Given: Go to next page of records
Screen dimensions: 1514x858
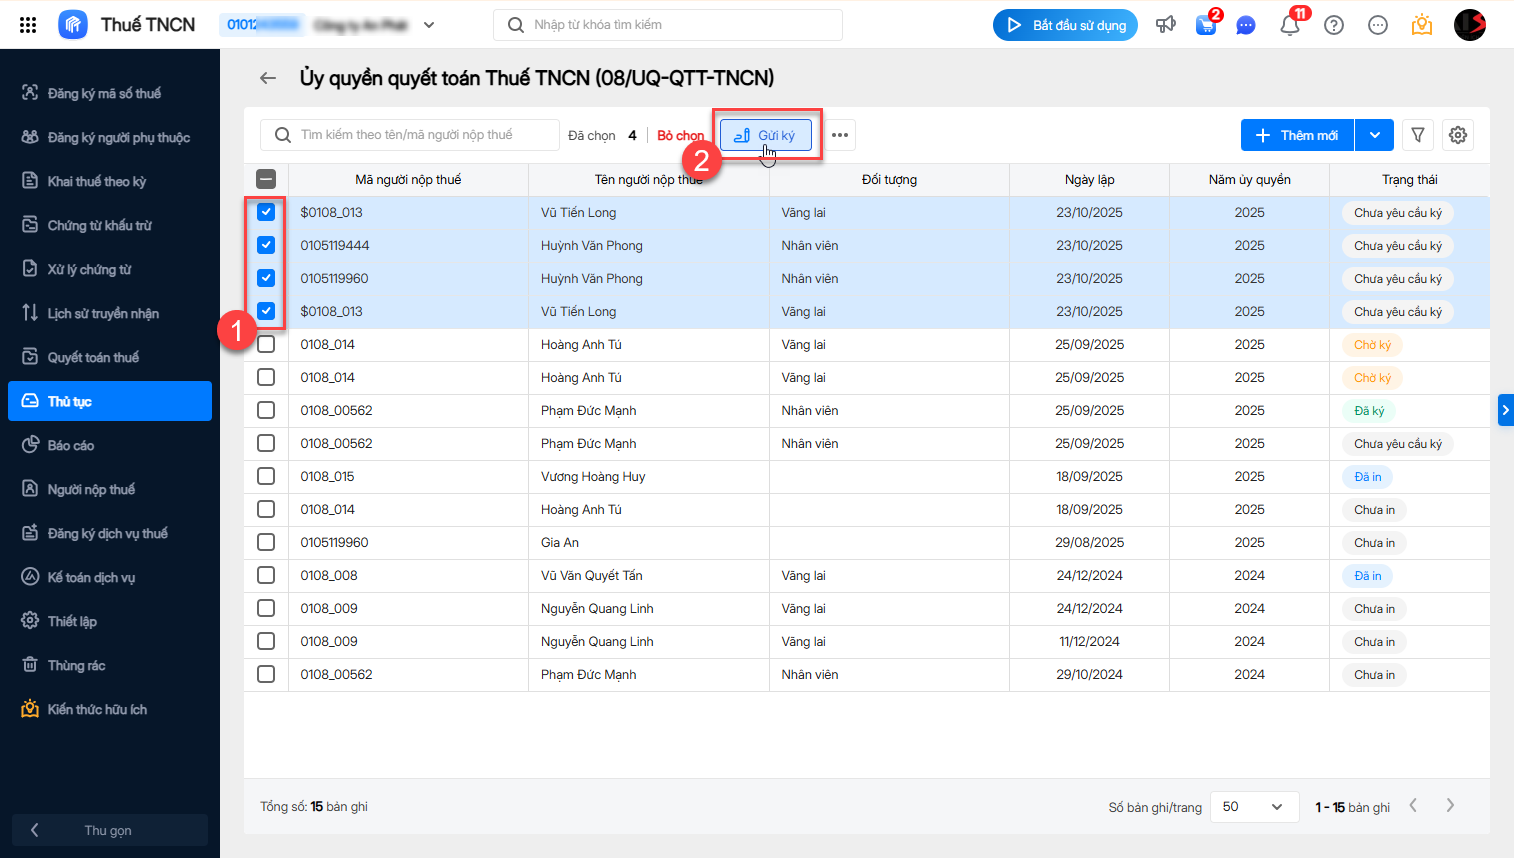Looking at the screenshot, I should click(x=1450, y=806).
